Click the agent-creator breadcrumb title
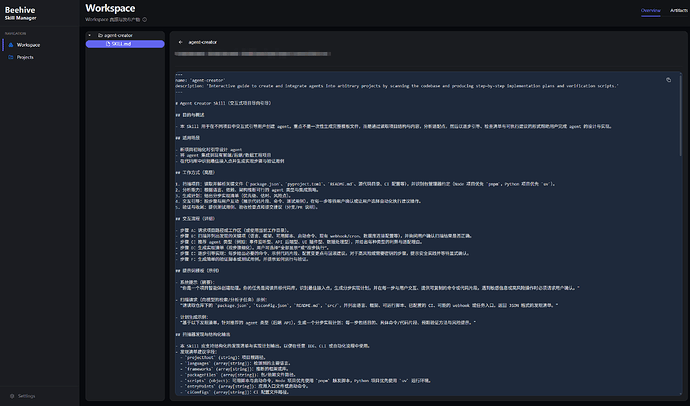This screenshot has height=406, width=690. pyautogui.click(x=202, y=42)
